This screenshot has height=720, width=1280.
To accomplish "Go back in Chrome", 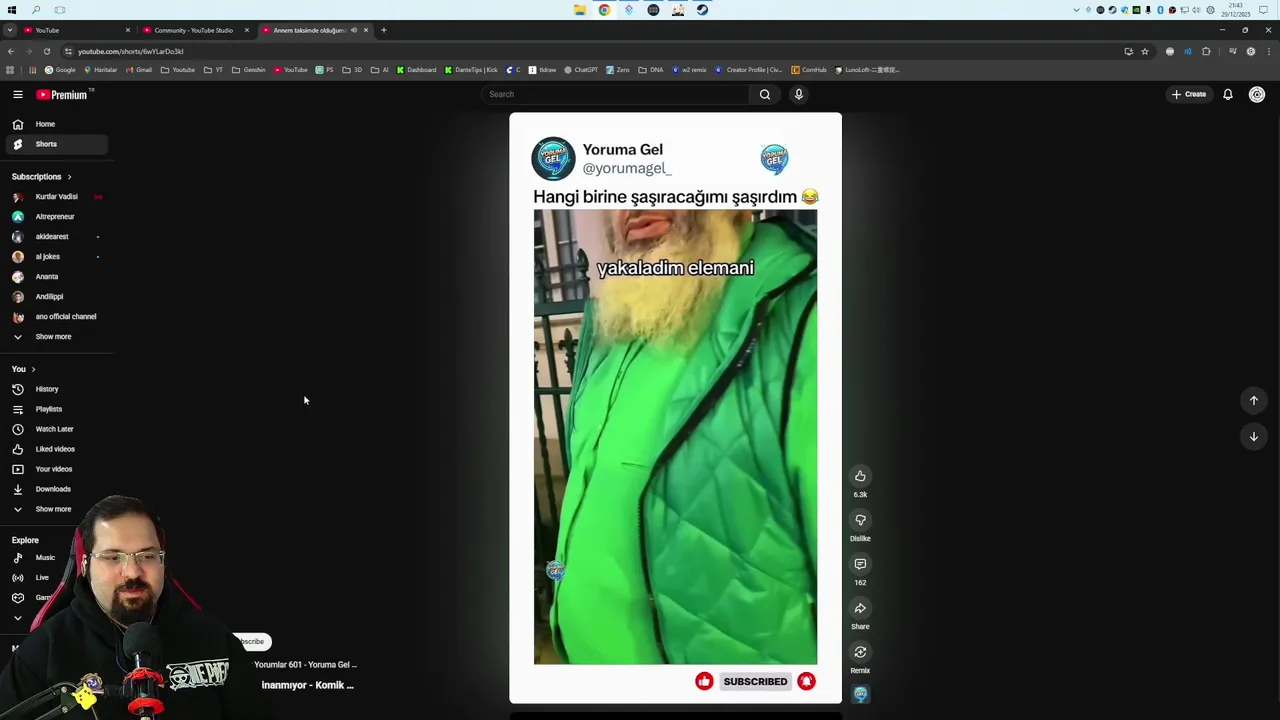I will (11, 51).
